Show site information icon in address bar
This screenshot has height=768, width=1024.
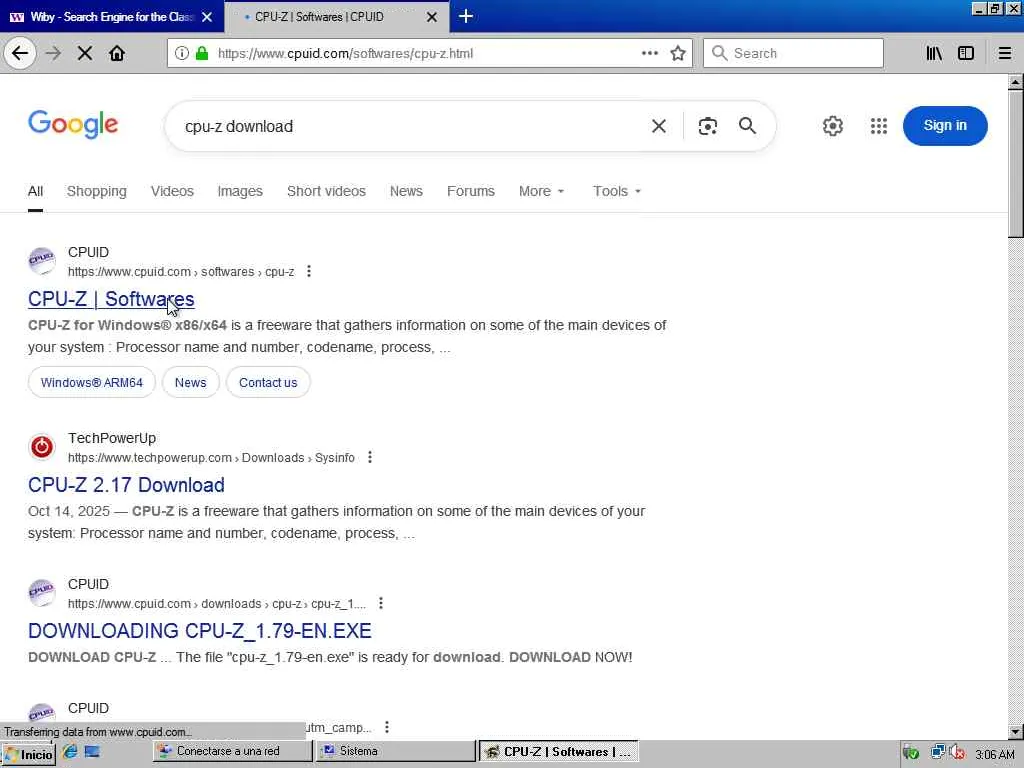(182, 53)
